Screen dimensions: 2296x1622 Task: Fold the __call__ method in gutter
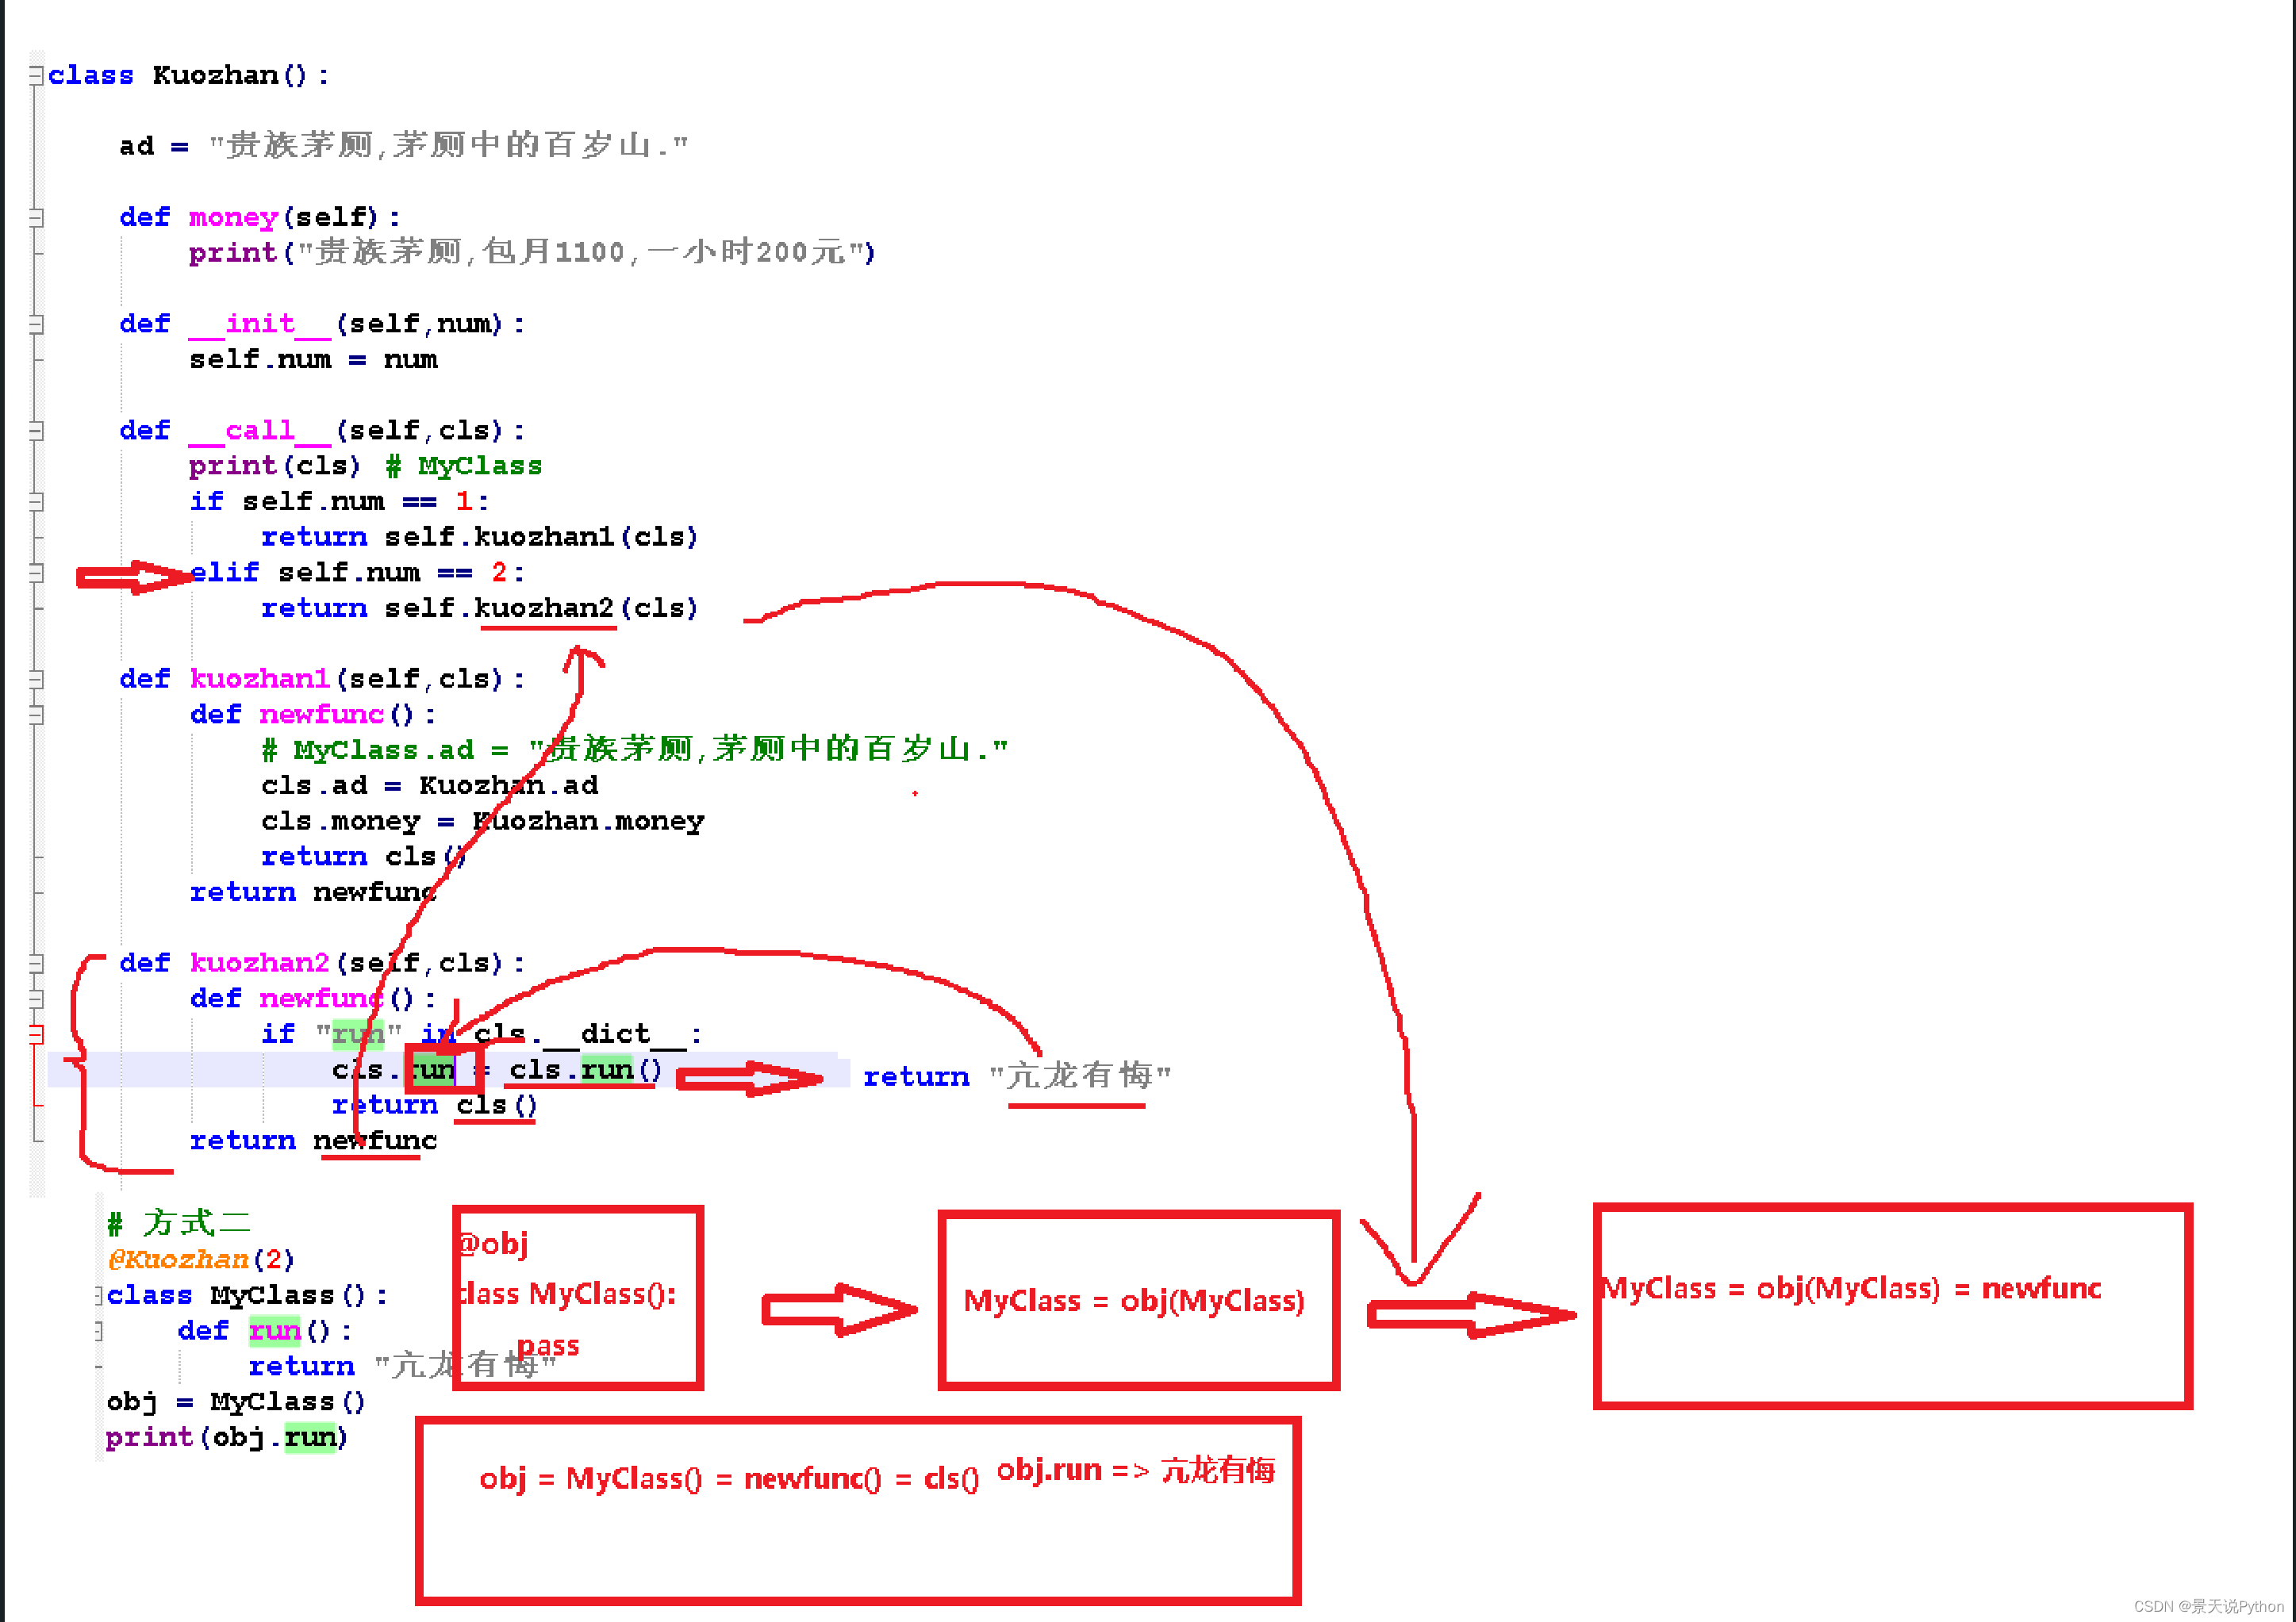(37, 431)
